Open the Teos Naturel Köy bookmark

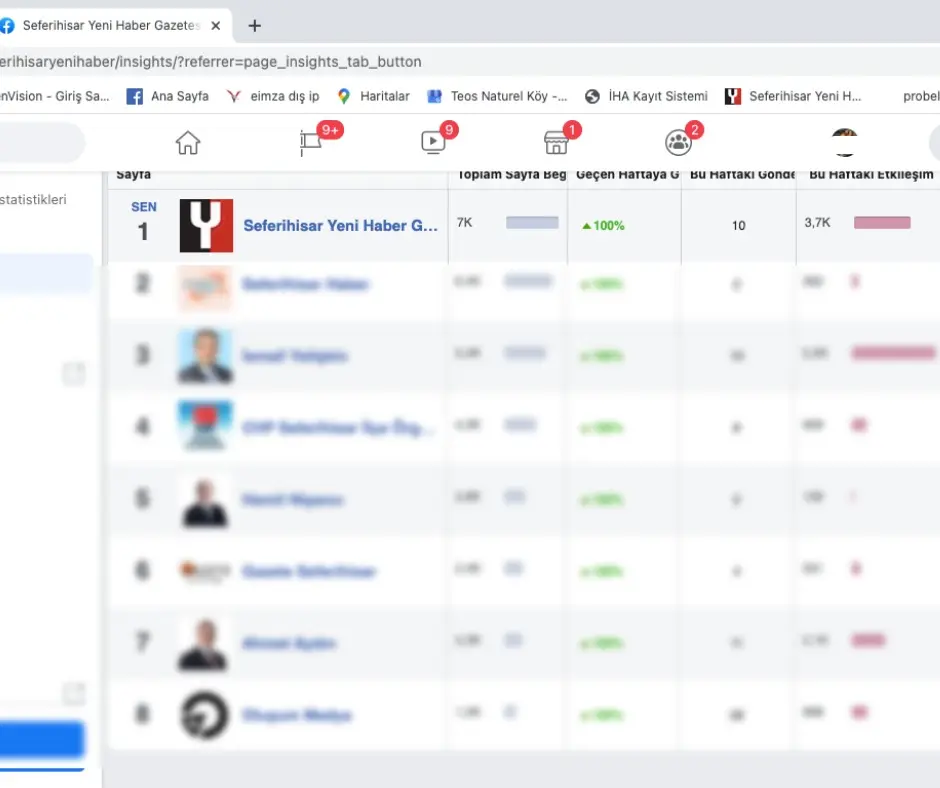pos(497,96)
